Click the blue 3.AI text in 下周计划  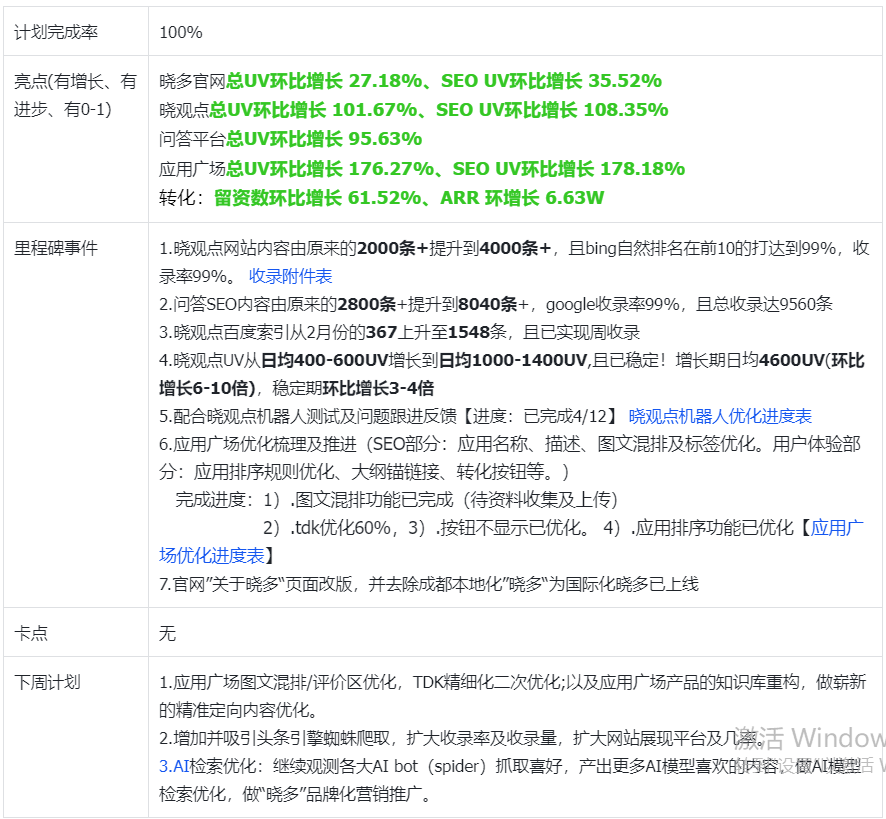[x=173, y=766]
